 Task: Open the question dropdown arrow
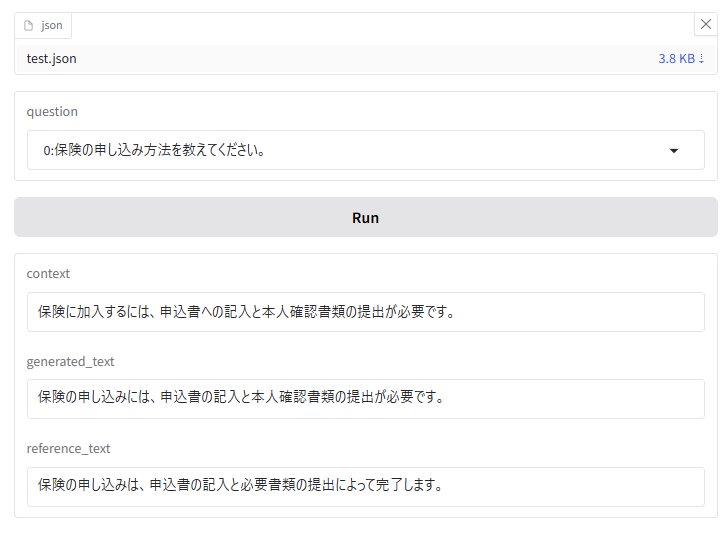(674, 150)
